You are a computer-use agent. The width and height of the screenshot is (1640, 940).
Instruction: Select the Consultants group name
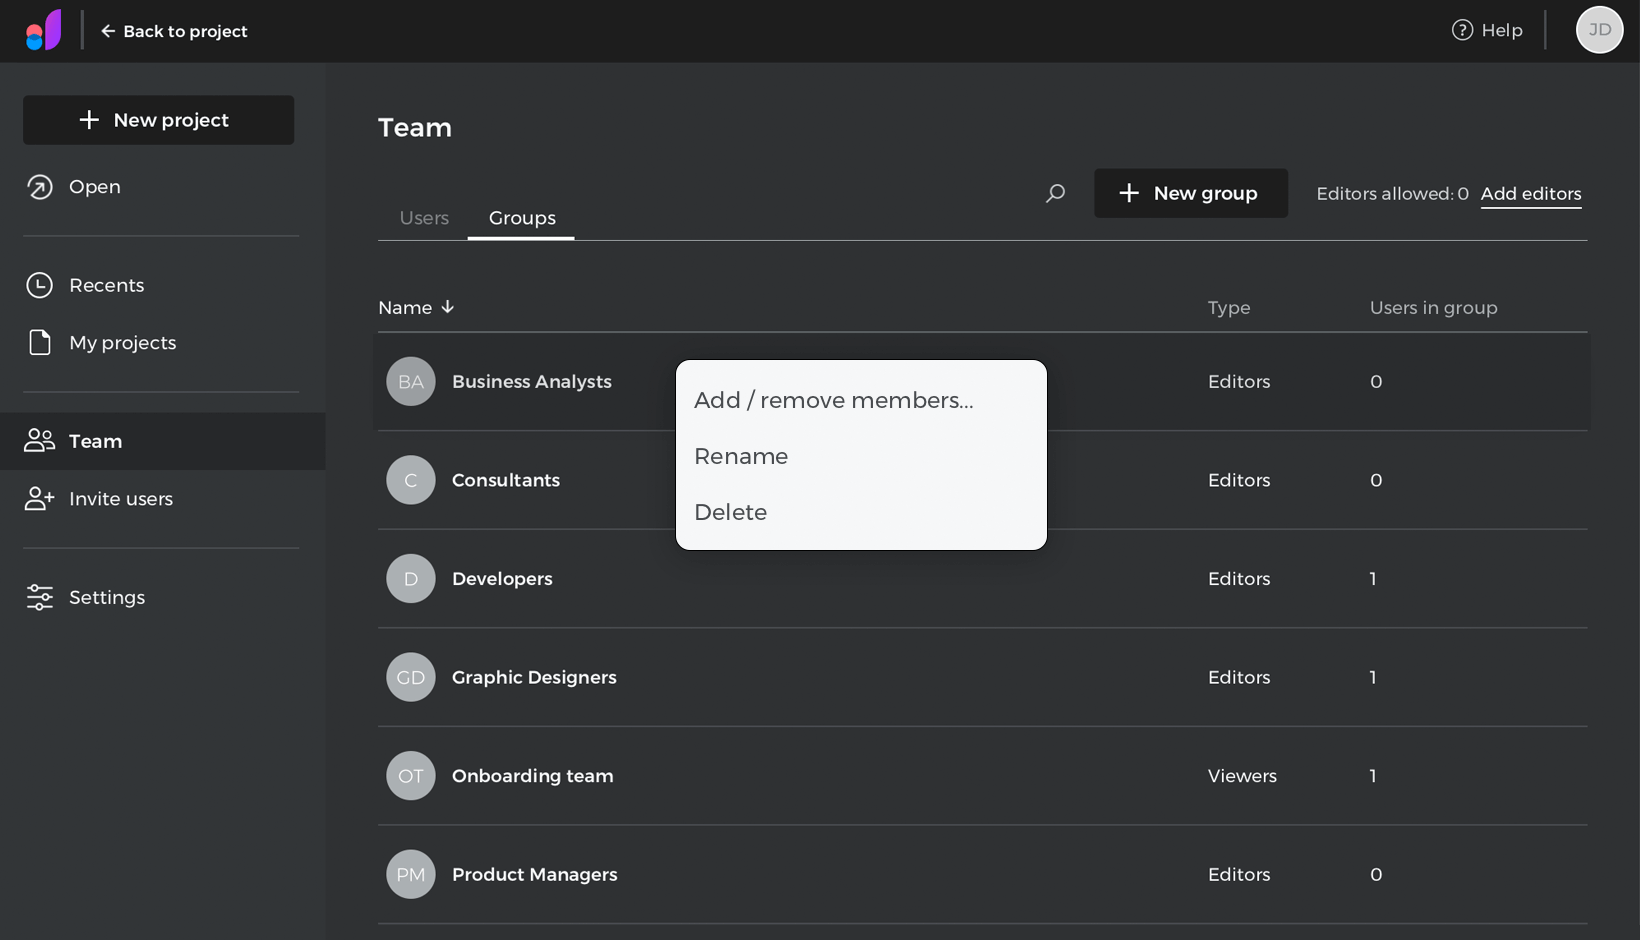pos(506,480)
